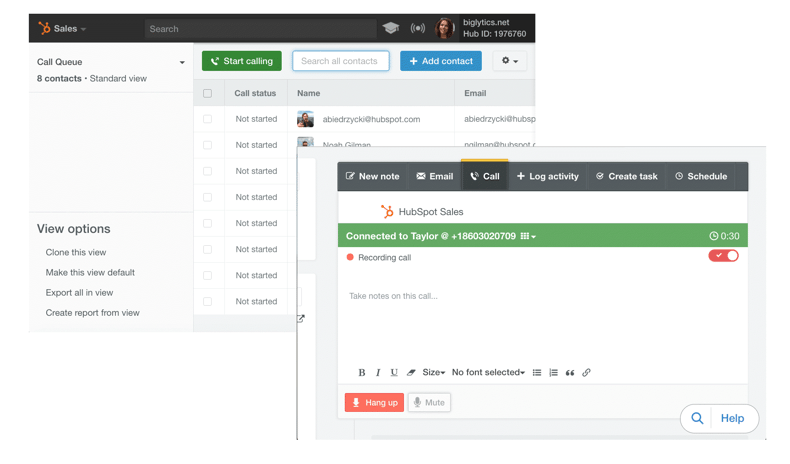Open the gear settings dropdown

click(509, 61)
